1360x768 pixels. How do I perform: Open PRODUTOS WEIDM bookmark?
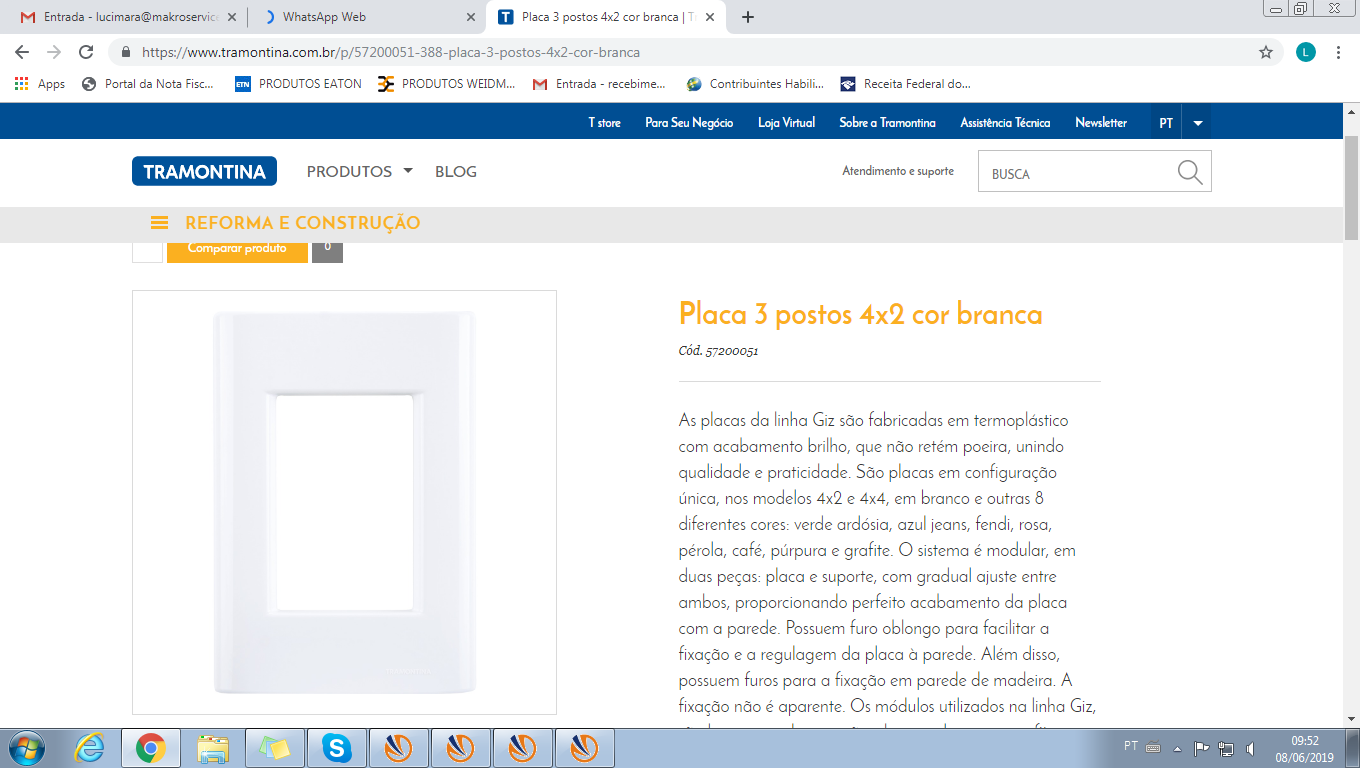tap(446, 84)
